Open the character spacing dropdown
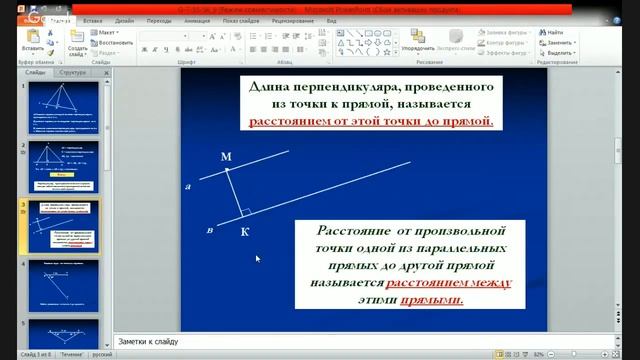Image resolution: width=640 pixels, height=360 pixels. click(x=200, y=50)
